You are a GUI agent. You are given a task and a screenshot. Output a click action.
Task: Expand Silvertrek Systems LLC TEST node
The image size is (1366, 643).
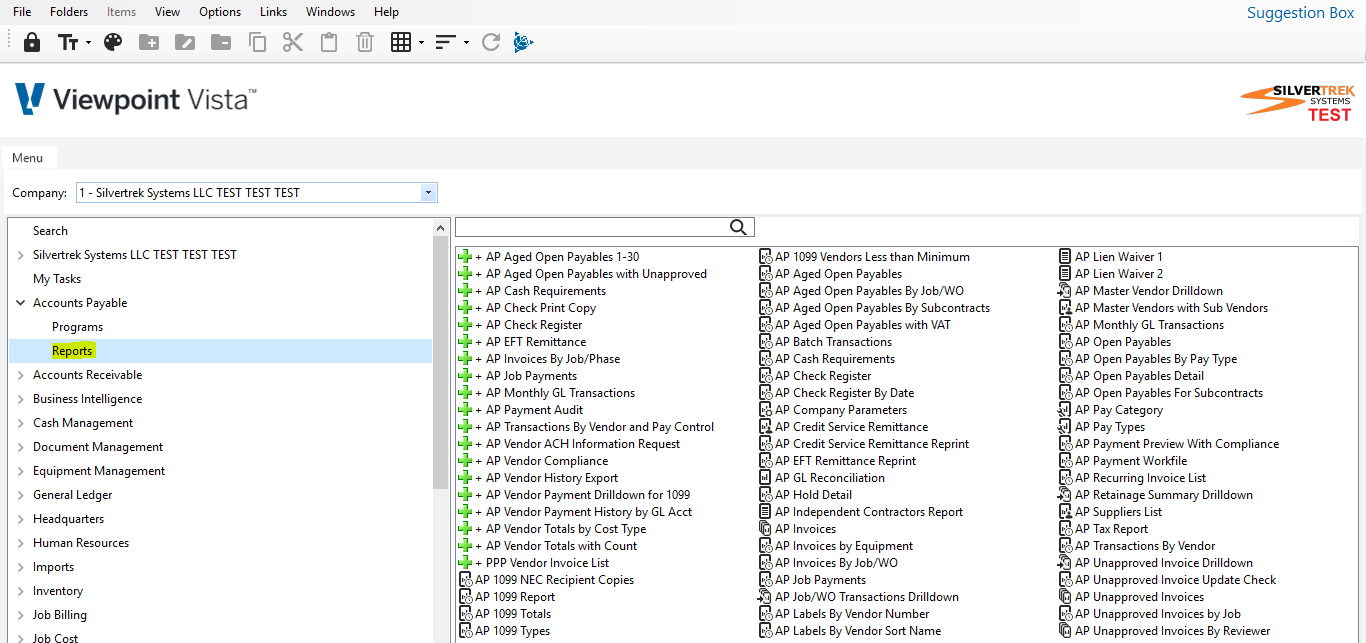pos(21,255)
